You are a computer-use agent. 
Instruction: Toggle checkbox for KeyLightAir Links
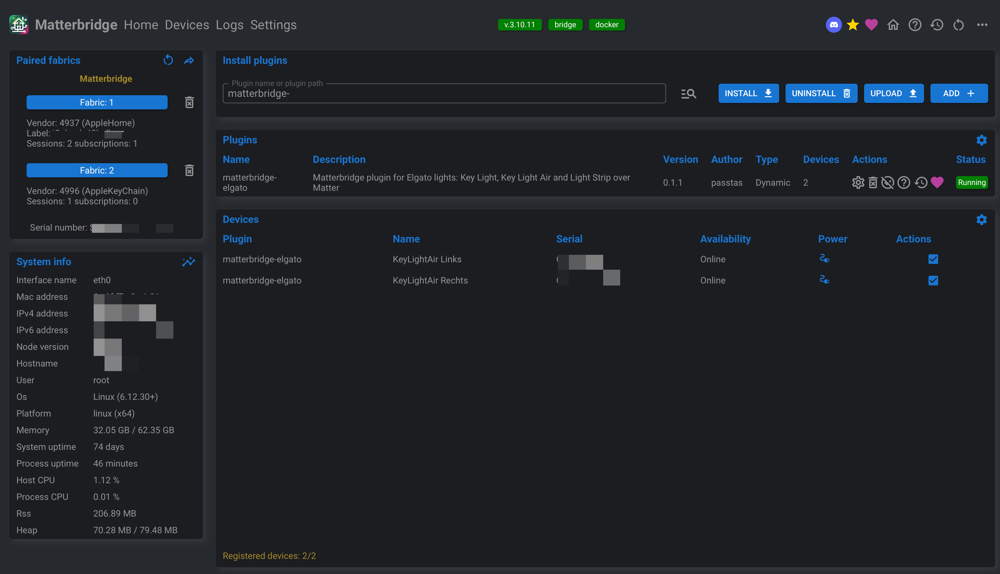click(933, 259)
